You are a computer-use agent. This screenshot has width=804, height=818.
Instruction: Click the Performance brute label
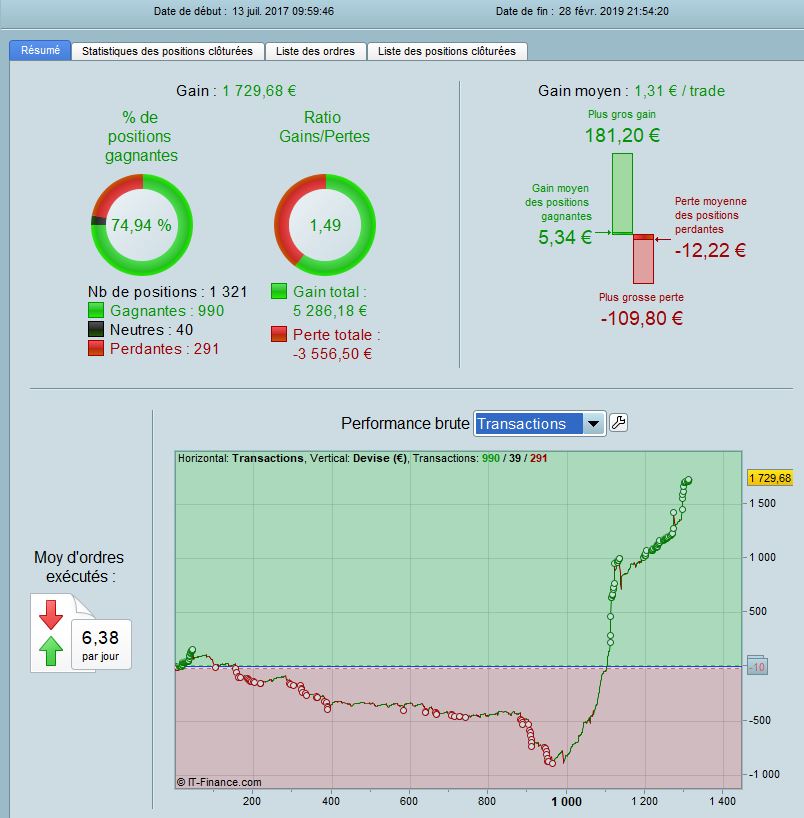tap(405, 423)
